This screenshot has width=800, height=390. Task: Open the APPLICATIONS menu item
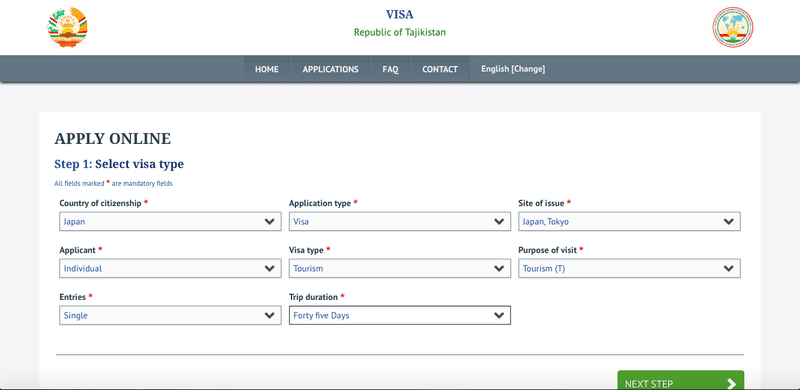point(331,69)
